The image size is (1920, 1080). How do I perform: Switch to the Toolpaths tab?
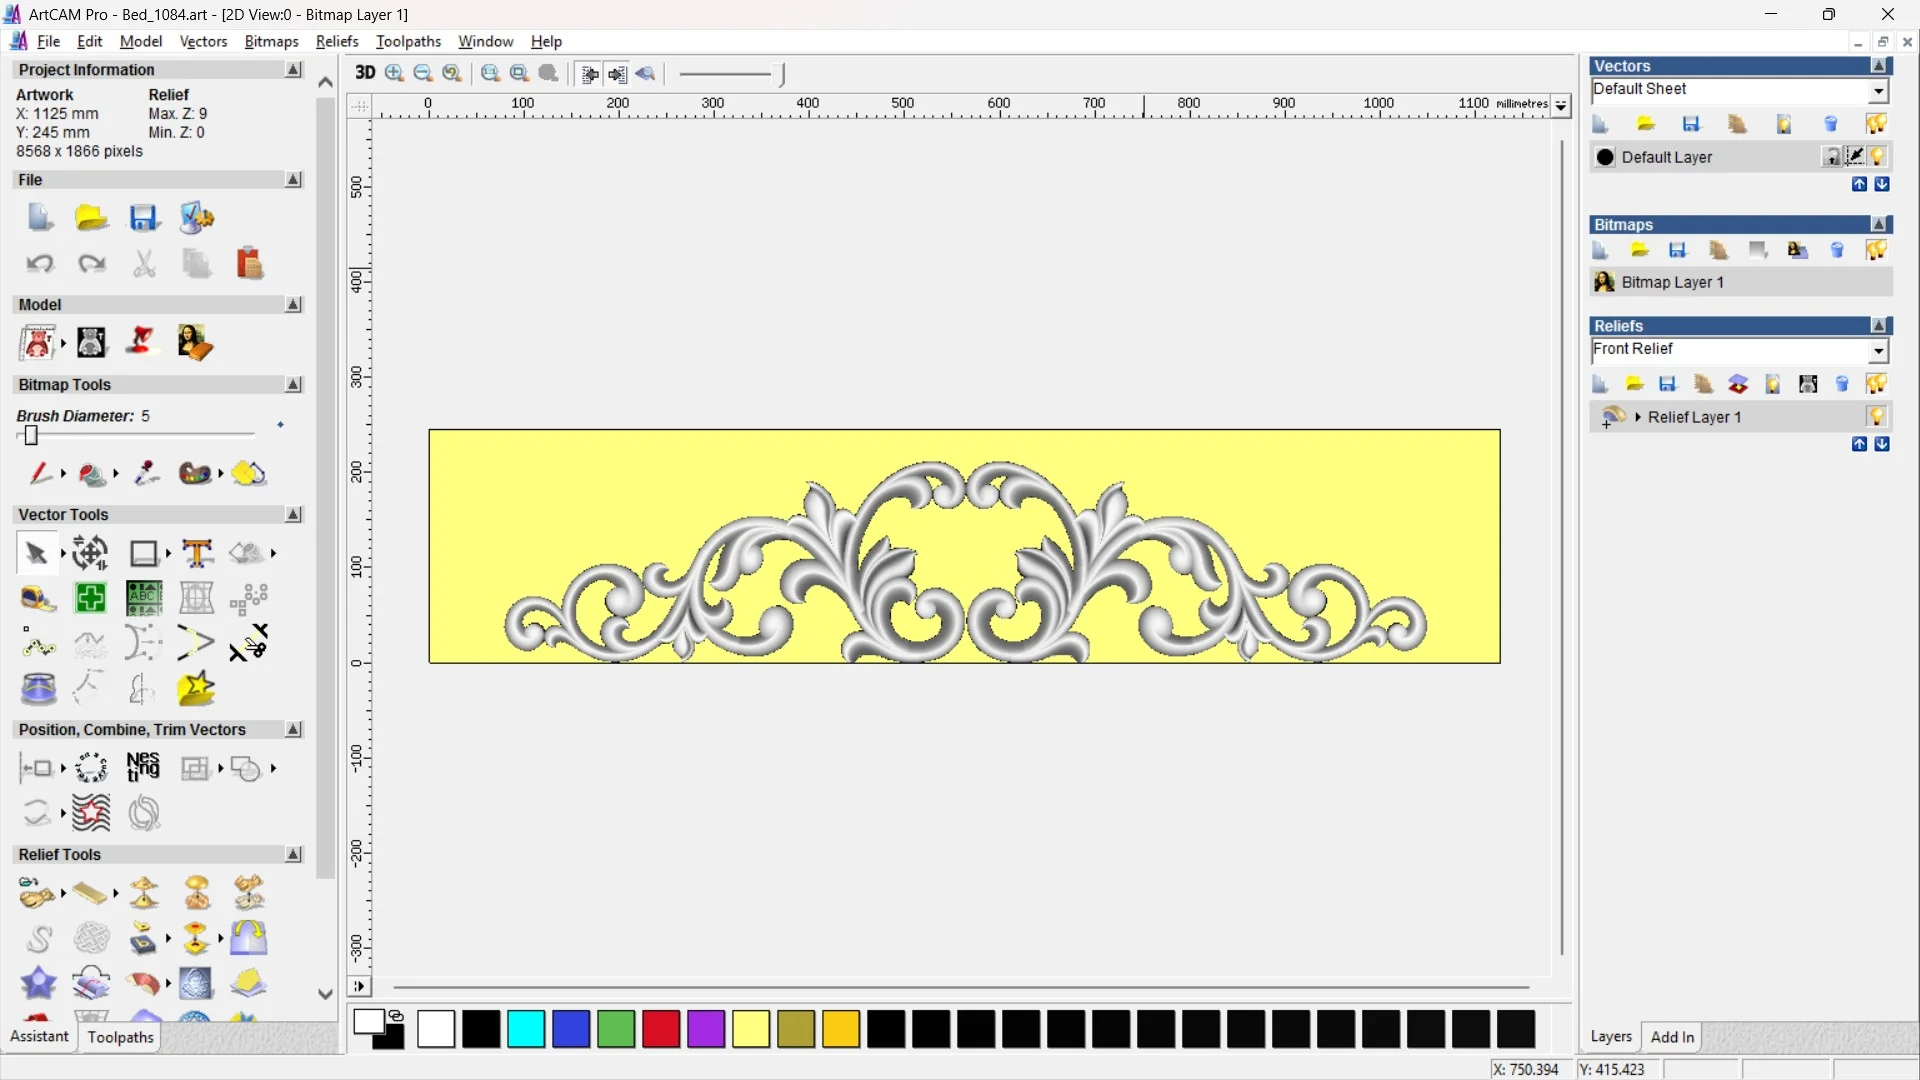pyautogui.click(x=120, y=1037)
